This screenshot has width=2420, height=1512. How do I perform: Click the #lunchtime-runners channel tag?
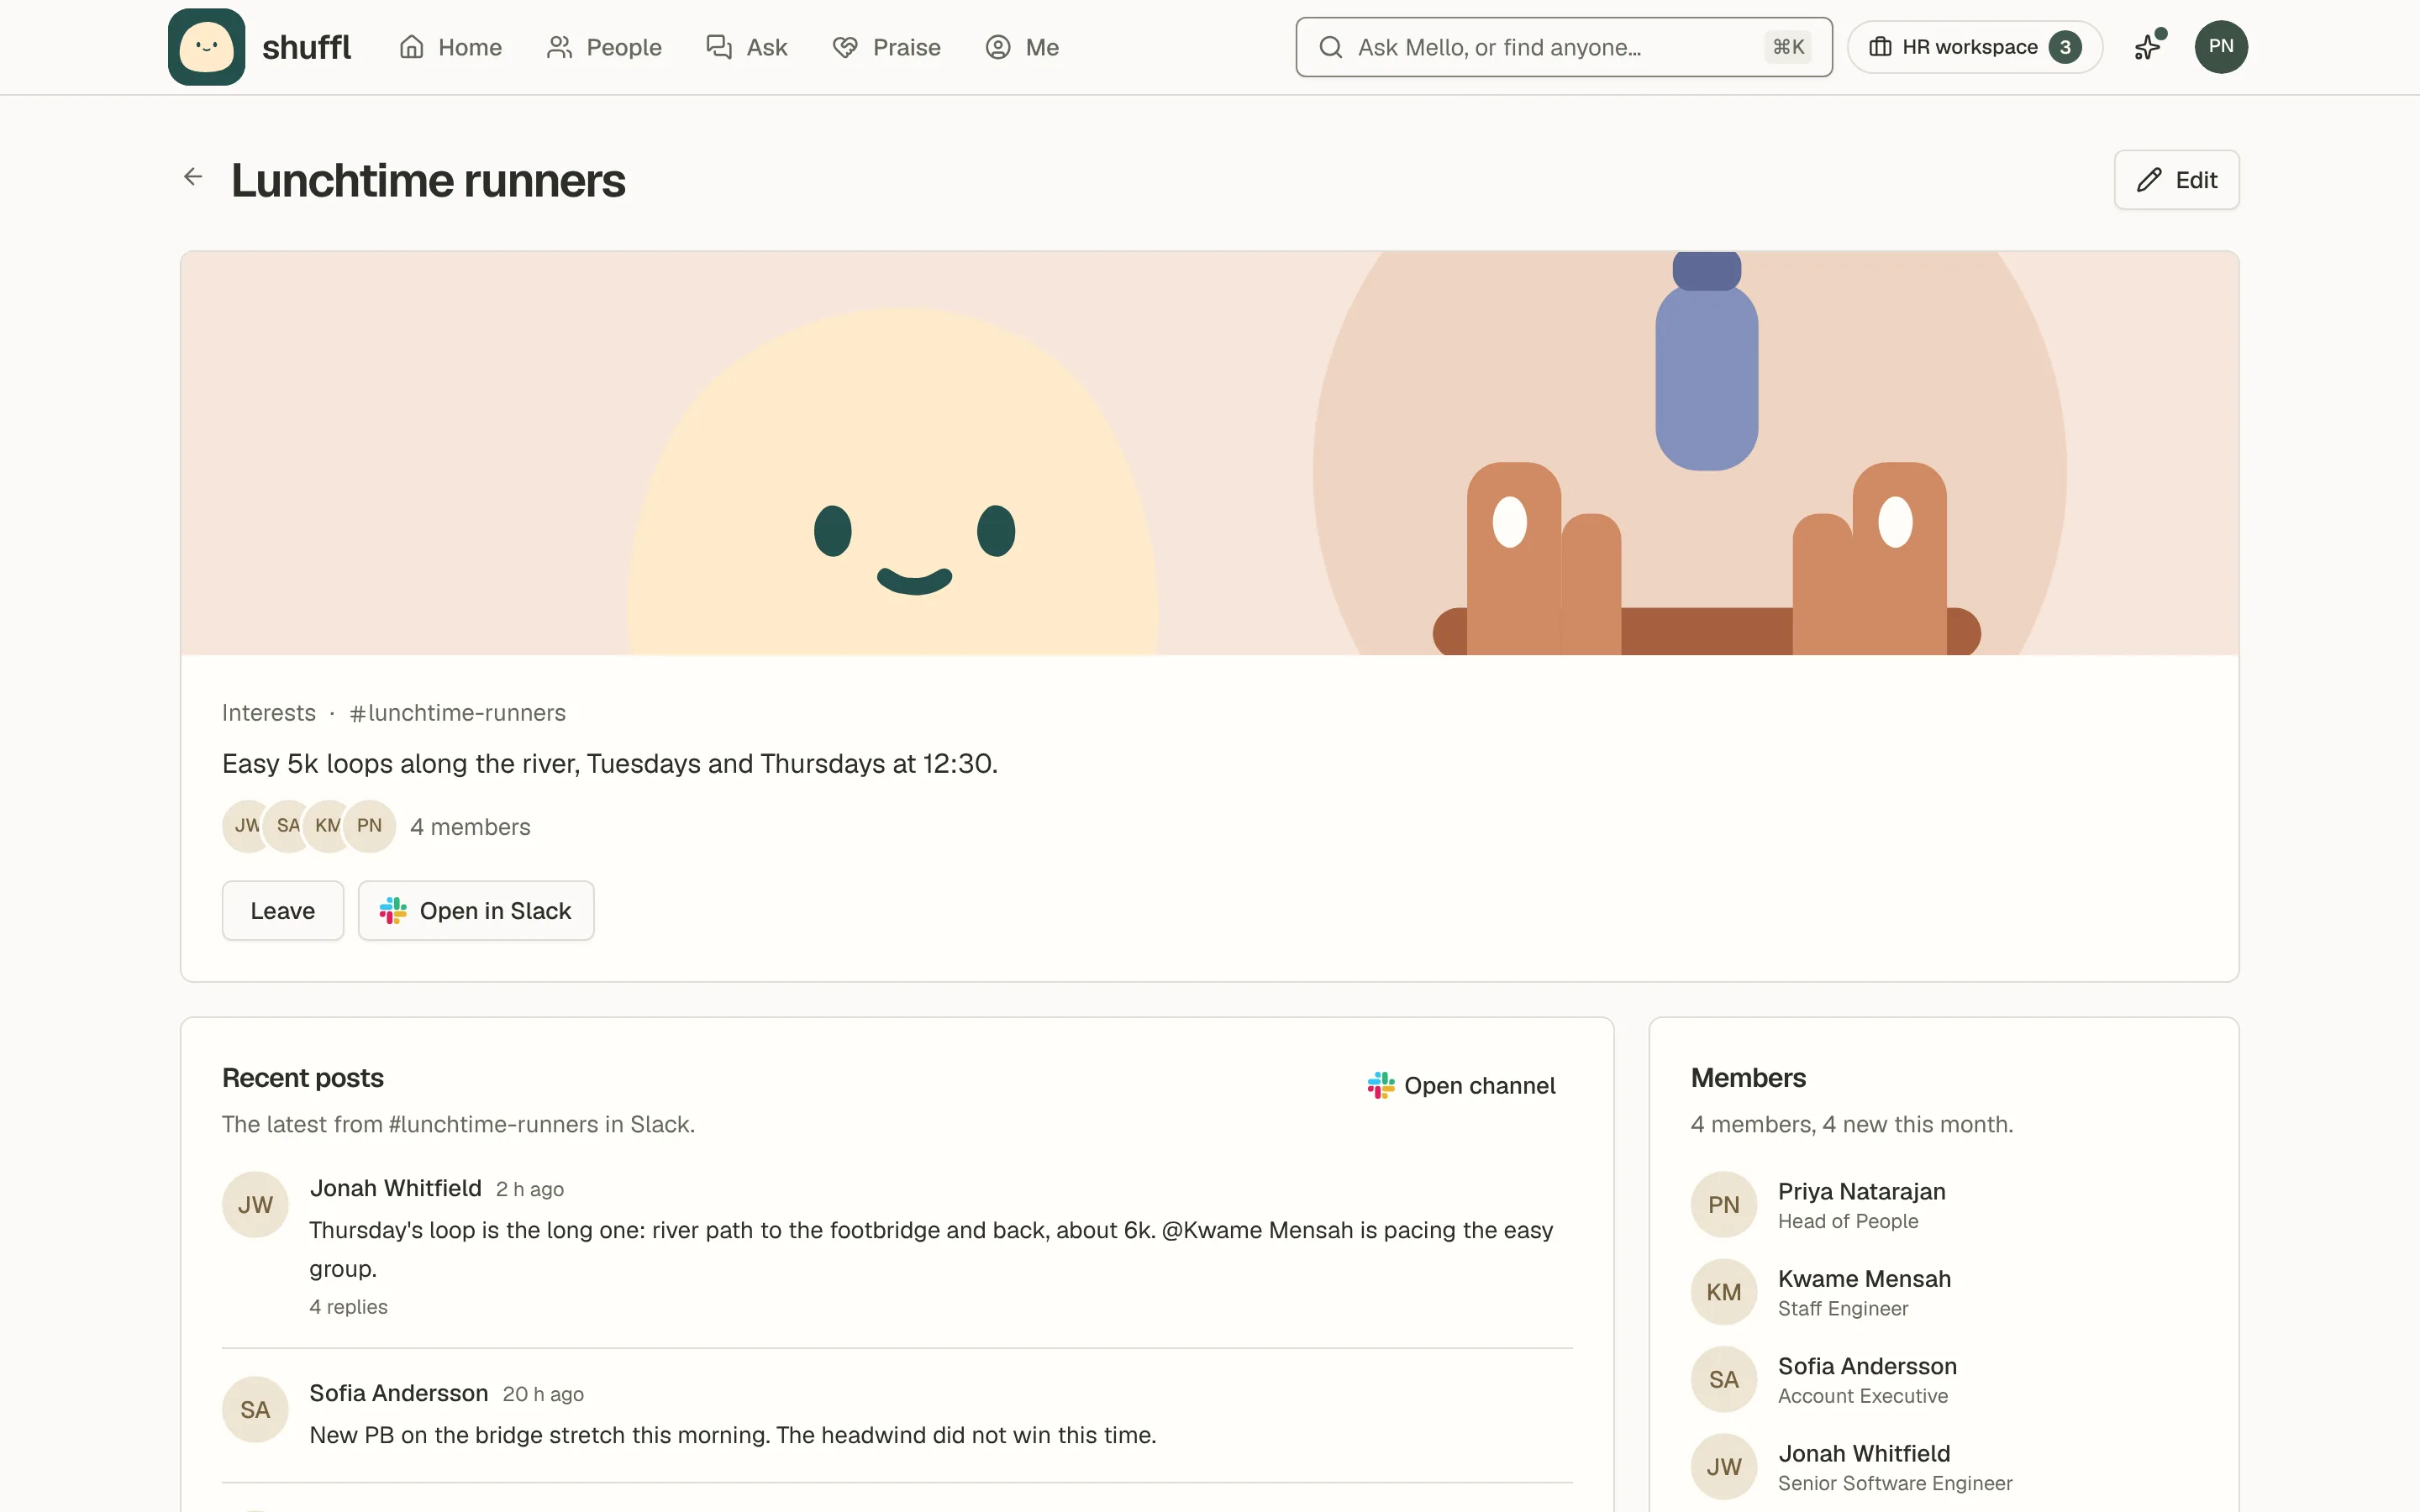click(x=458, y=712)
